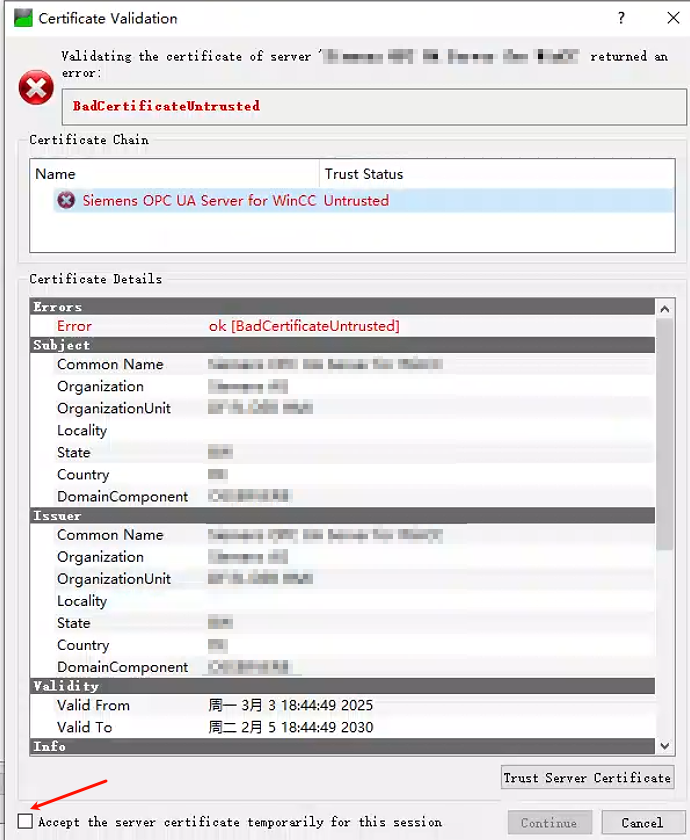
Task: Click the Valid From date value
Action: coord(290,705)
